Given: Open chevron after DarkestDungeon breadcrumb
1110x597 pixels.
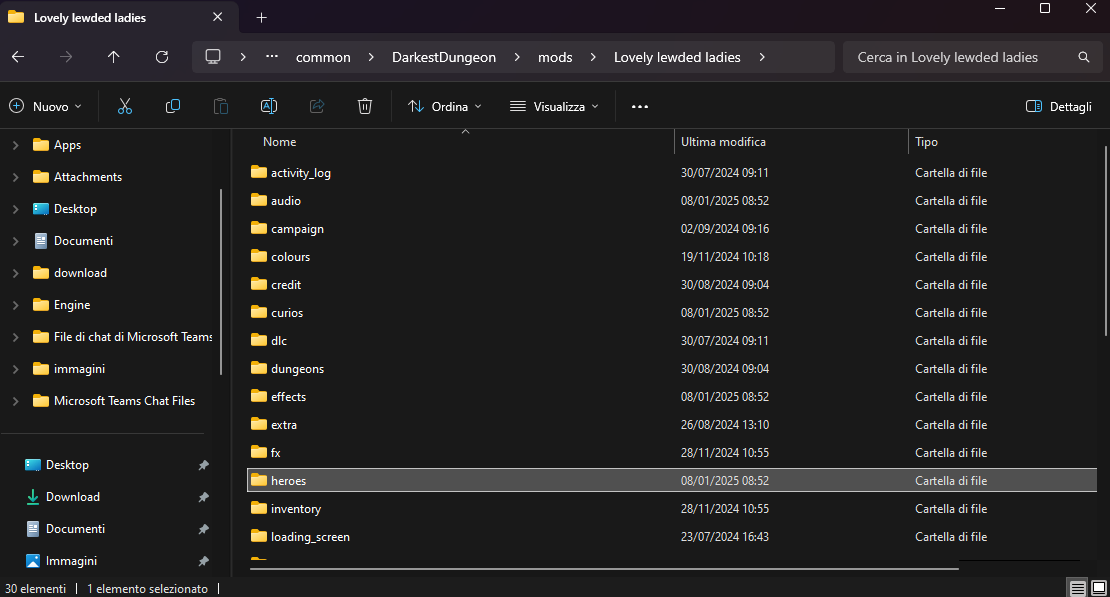Looking at the screenshot, I should pyautogui.click(x=517, y=57).
